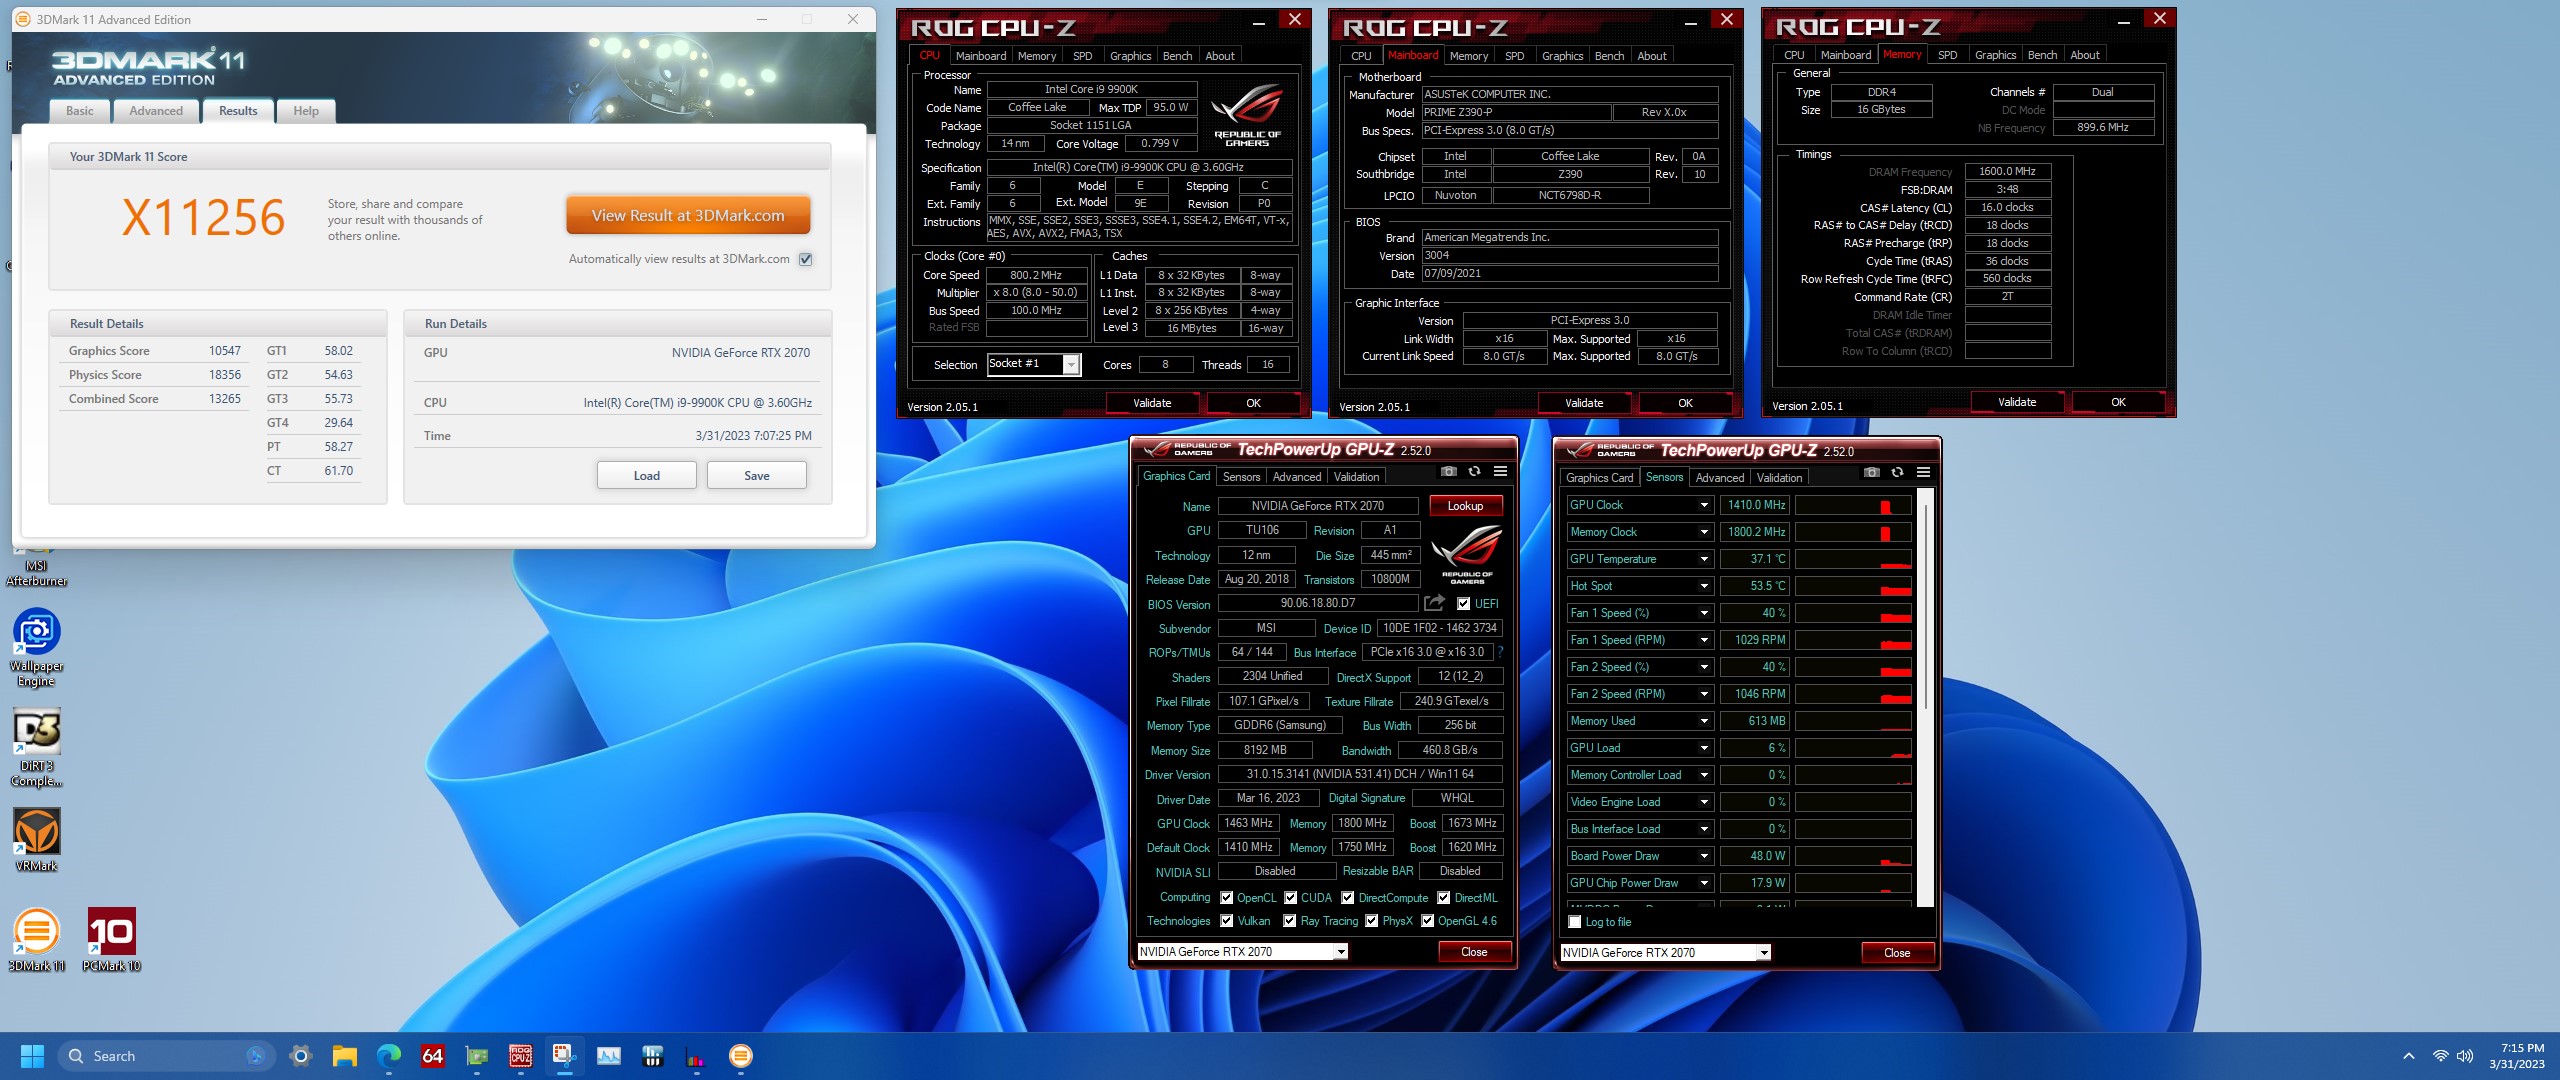Toggle CUDA checkbox in GPU-Z
The height and width of the screenshot is (1080, 2560).
pos(1291,897)
